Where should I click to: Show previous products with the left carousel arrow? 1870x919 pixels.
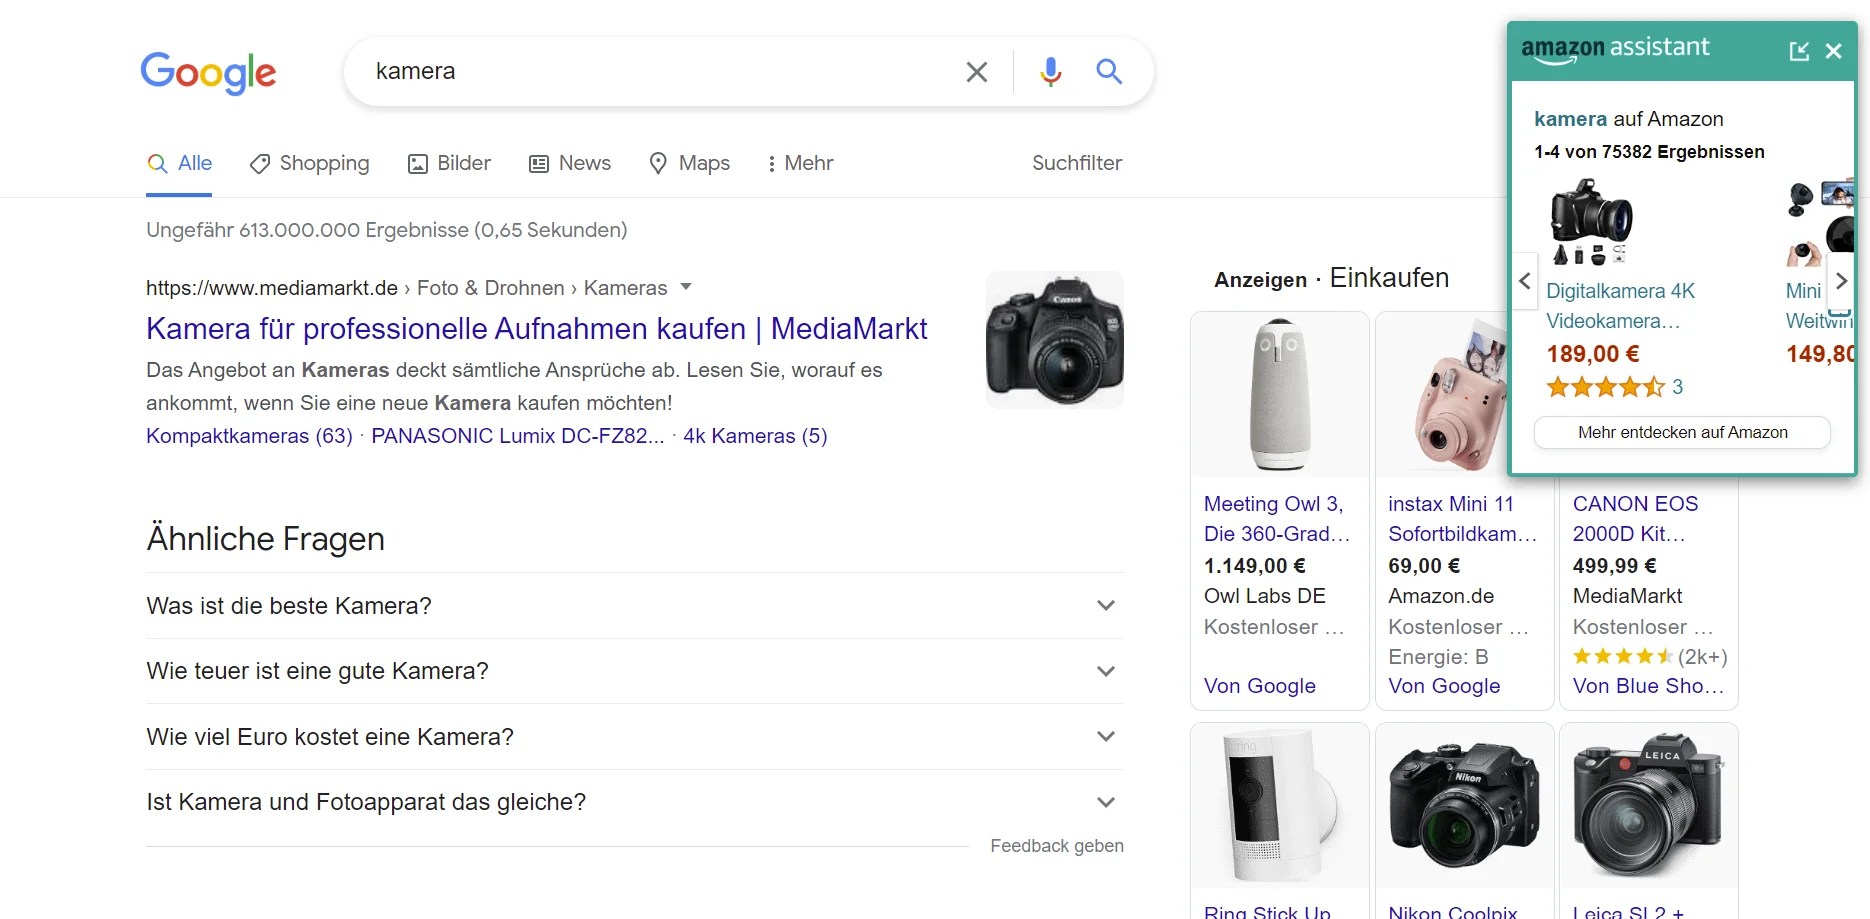click(1524, 281)
